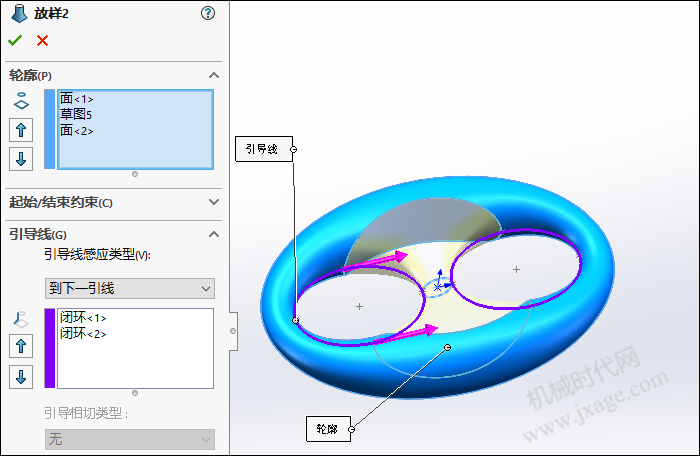Expand the 起始/结束约束(C) section
Screen dimensions: 700x456
tap(214, 202)
